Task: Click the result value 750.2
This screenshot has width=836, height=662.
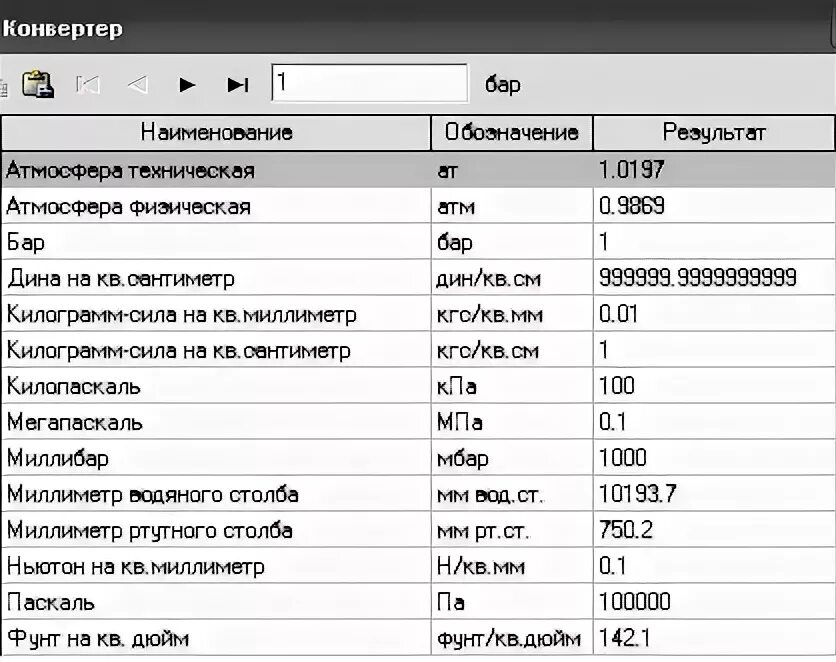Action: tap(626, 530)
